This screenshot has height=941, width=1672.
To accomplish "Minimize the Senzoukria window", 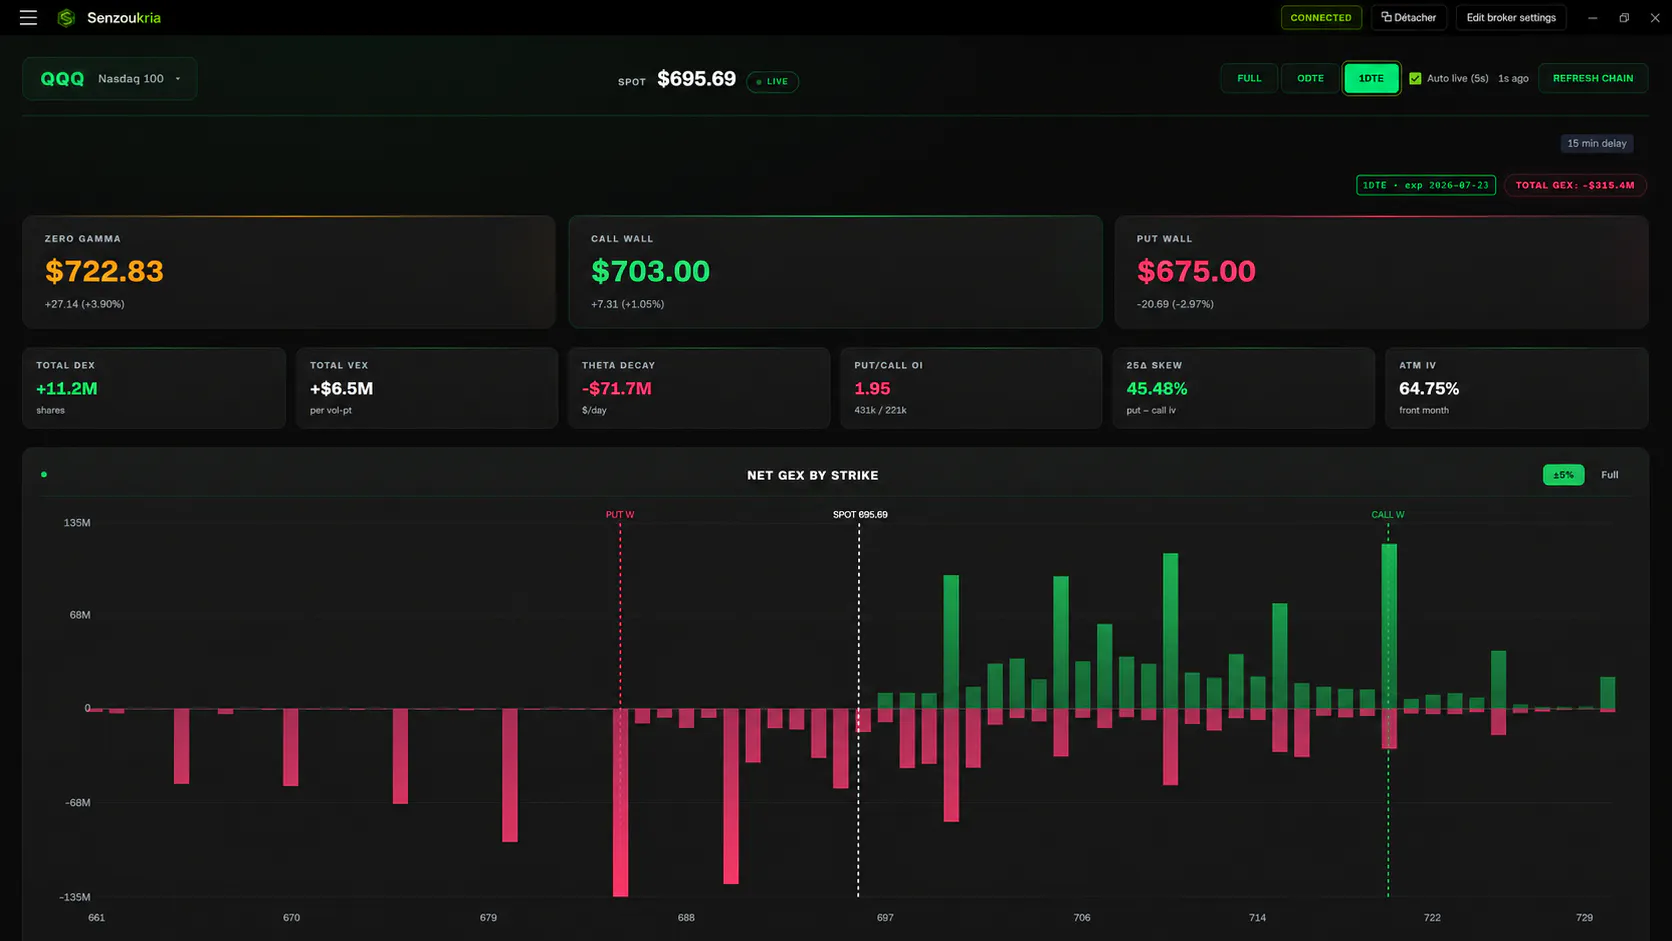I will point(1593,18).
